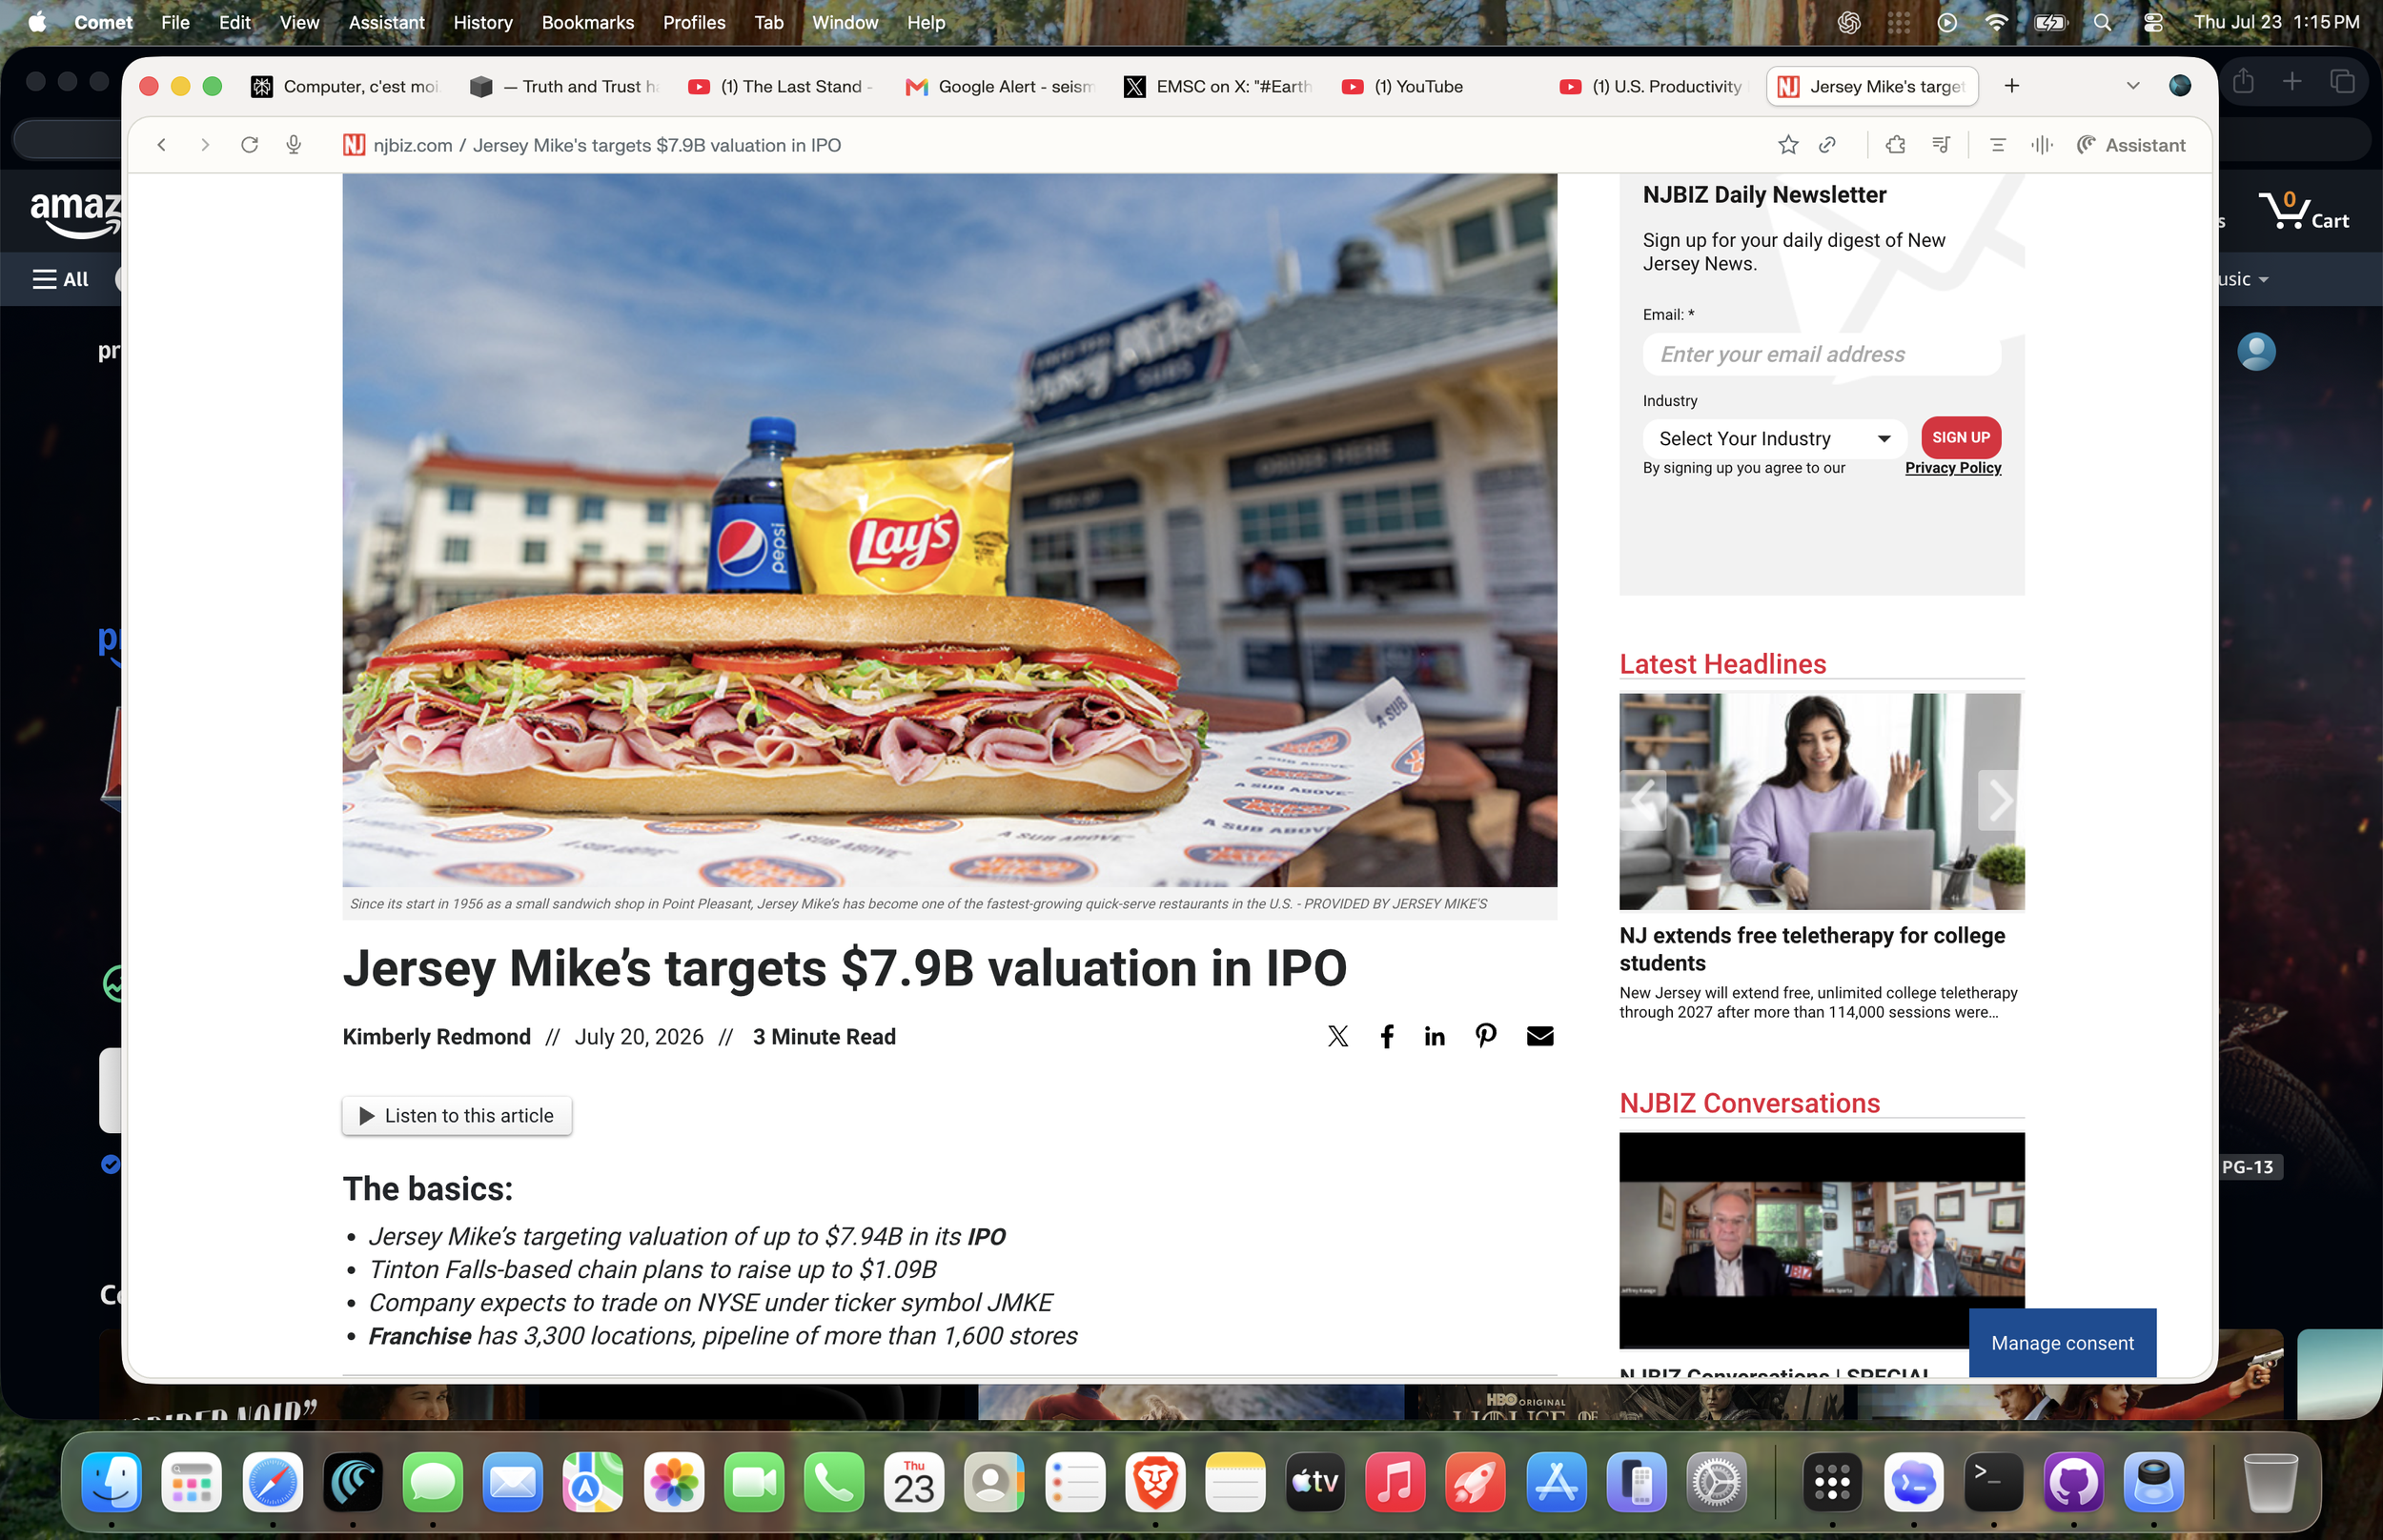Switch to the 'Truth and Trust' tab
The width and height of the screenshot is (2383, 1540).
point(565,87)
